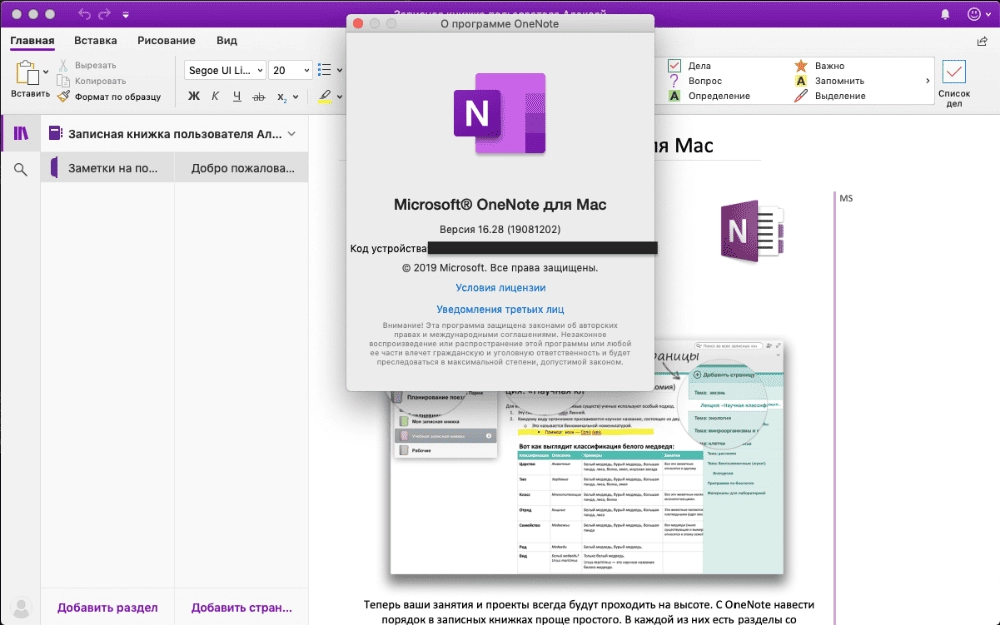Apply the Важно star tag
Image resolution: width=1000 pixels, height=625 pixels.
(820, 66)
